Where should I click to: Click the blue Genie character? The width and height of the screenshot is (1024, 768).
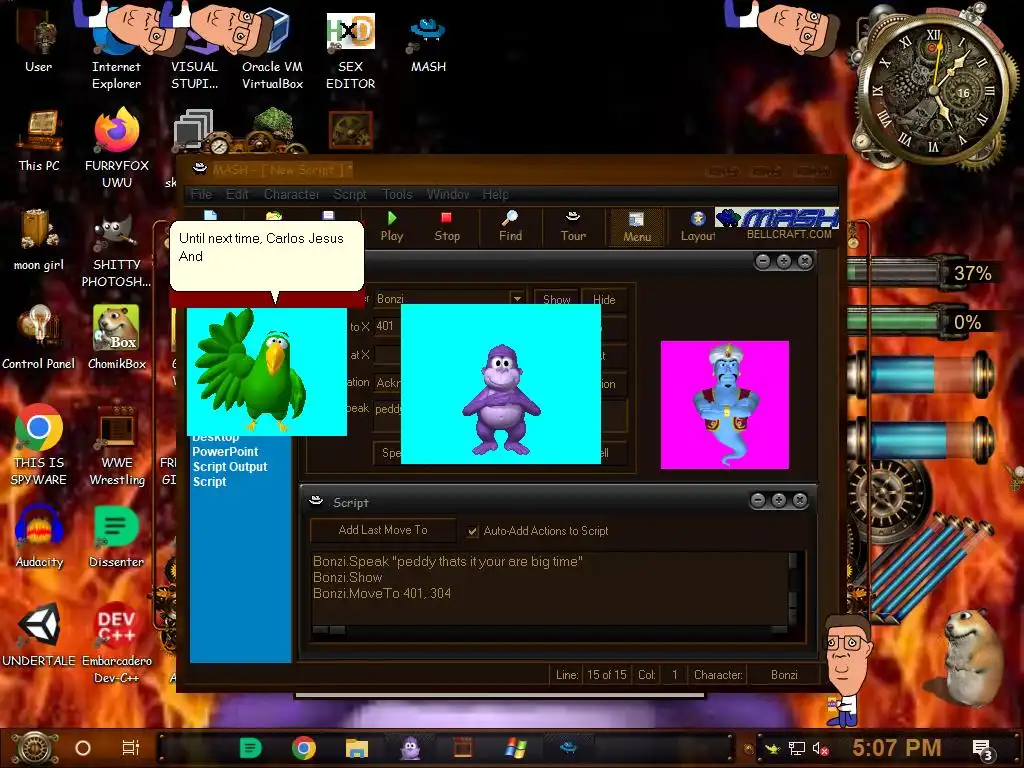[725, 404]
